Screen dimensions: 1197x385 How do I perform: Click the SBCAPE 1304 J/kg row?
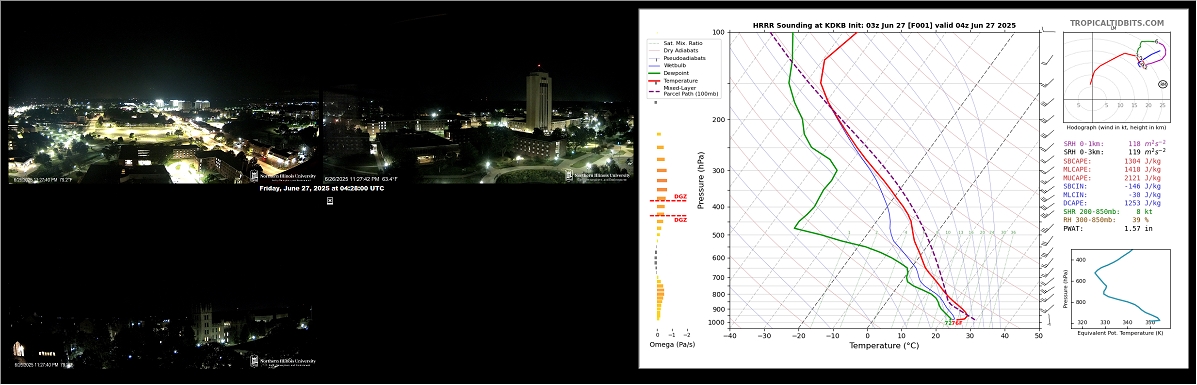(x=1112, y=161)
